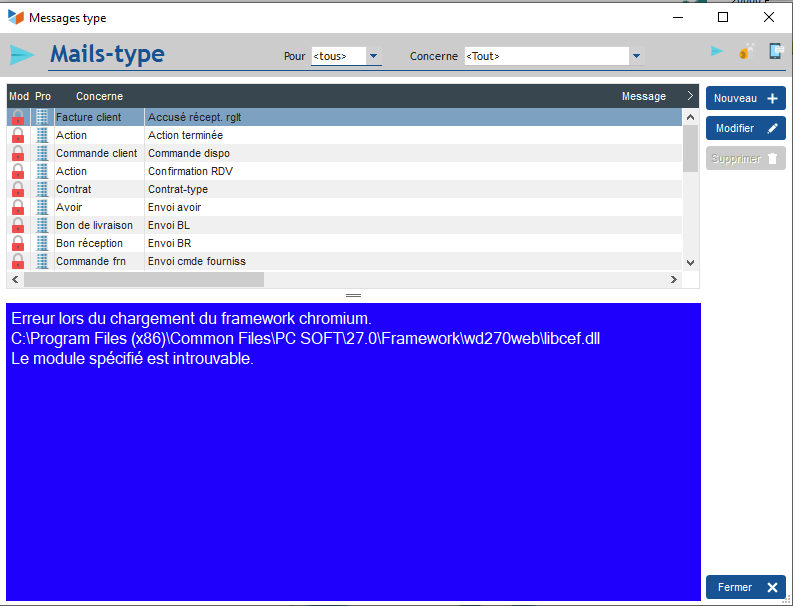The height and width of the screenshot is (606, 793).
Task: Click the horizontal splitter handle below the table
Action: point(353,296)
